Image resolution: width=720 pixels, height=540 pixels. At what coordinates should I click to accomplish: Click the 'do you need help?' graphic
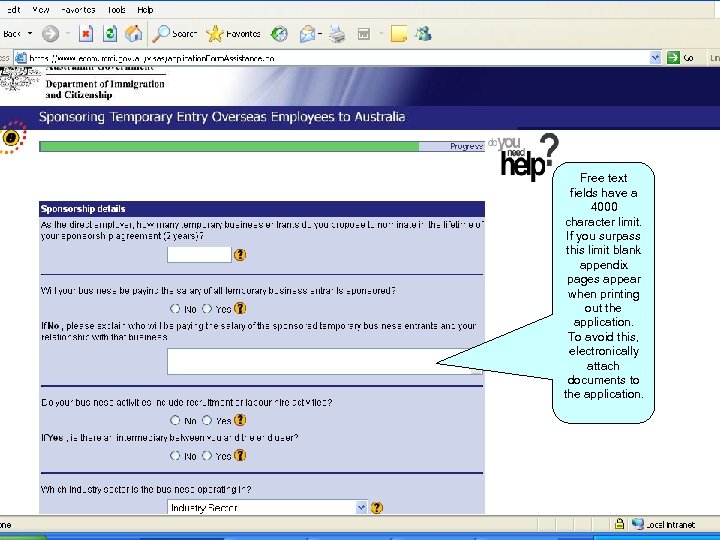pyautogui.click(x=524, y=156)
